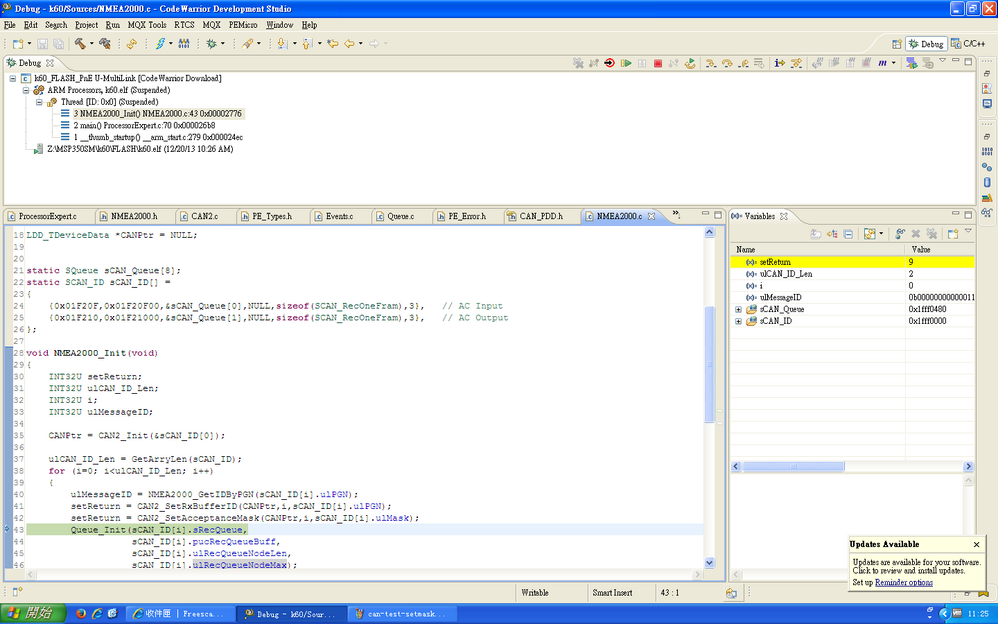Open the can-test-setmask taskbar item
Viewport: 998px width, 624px height.
tap(404, 614)
